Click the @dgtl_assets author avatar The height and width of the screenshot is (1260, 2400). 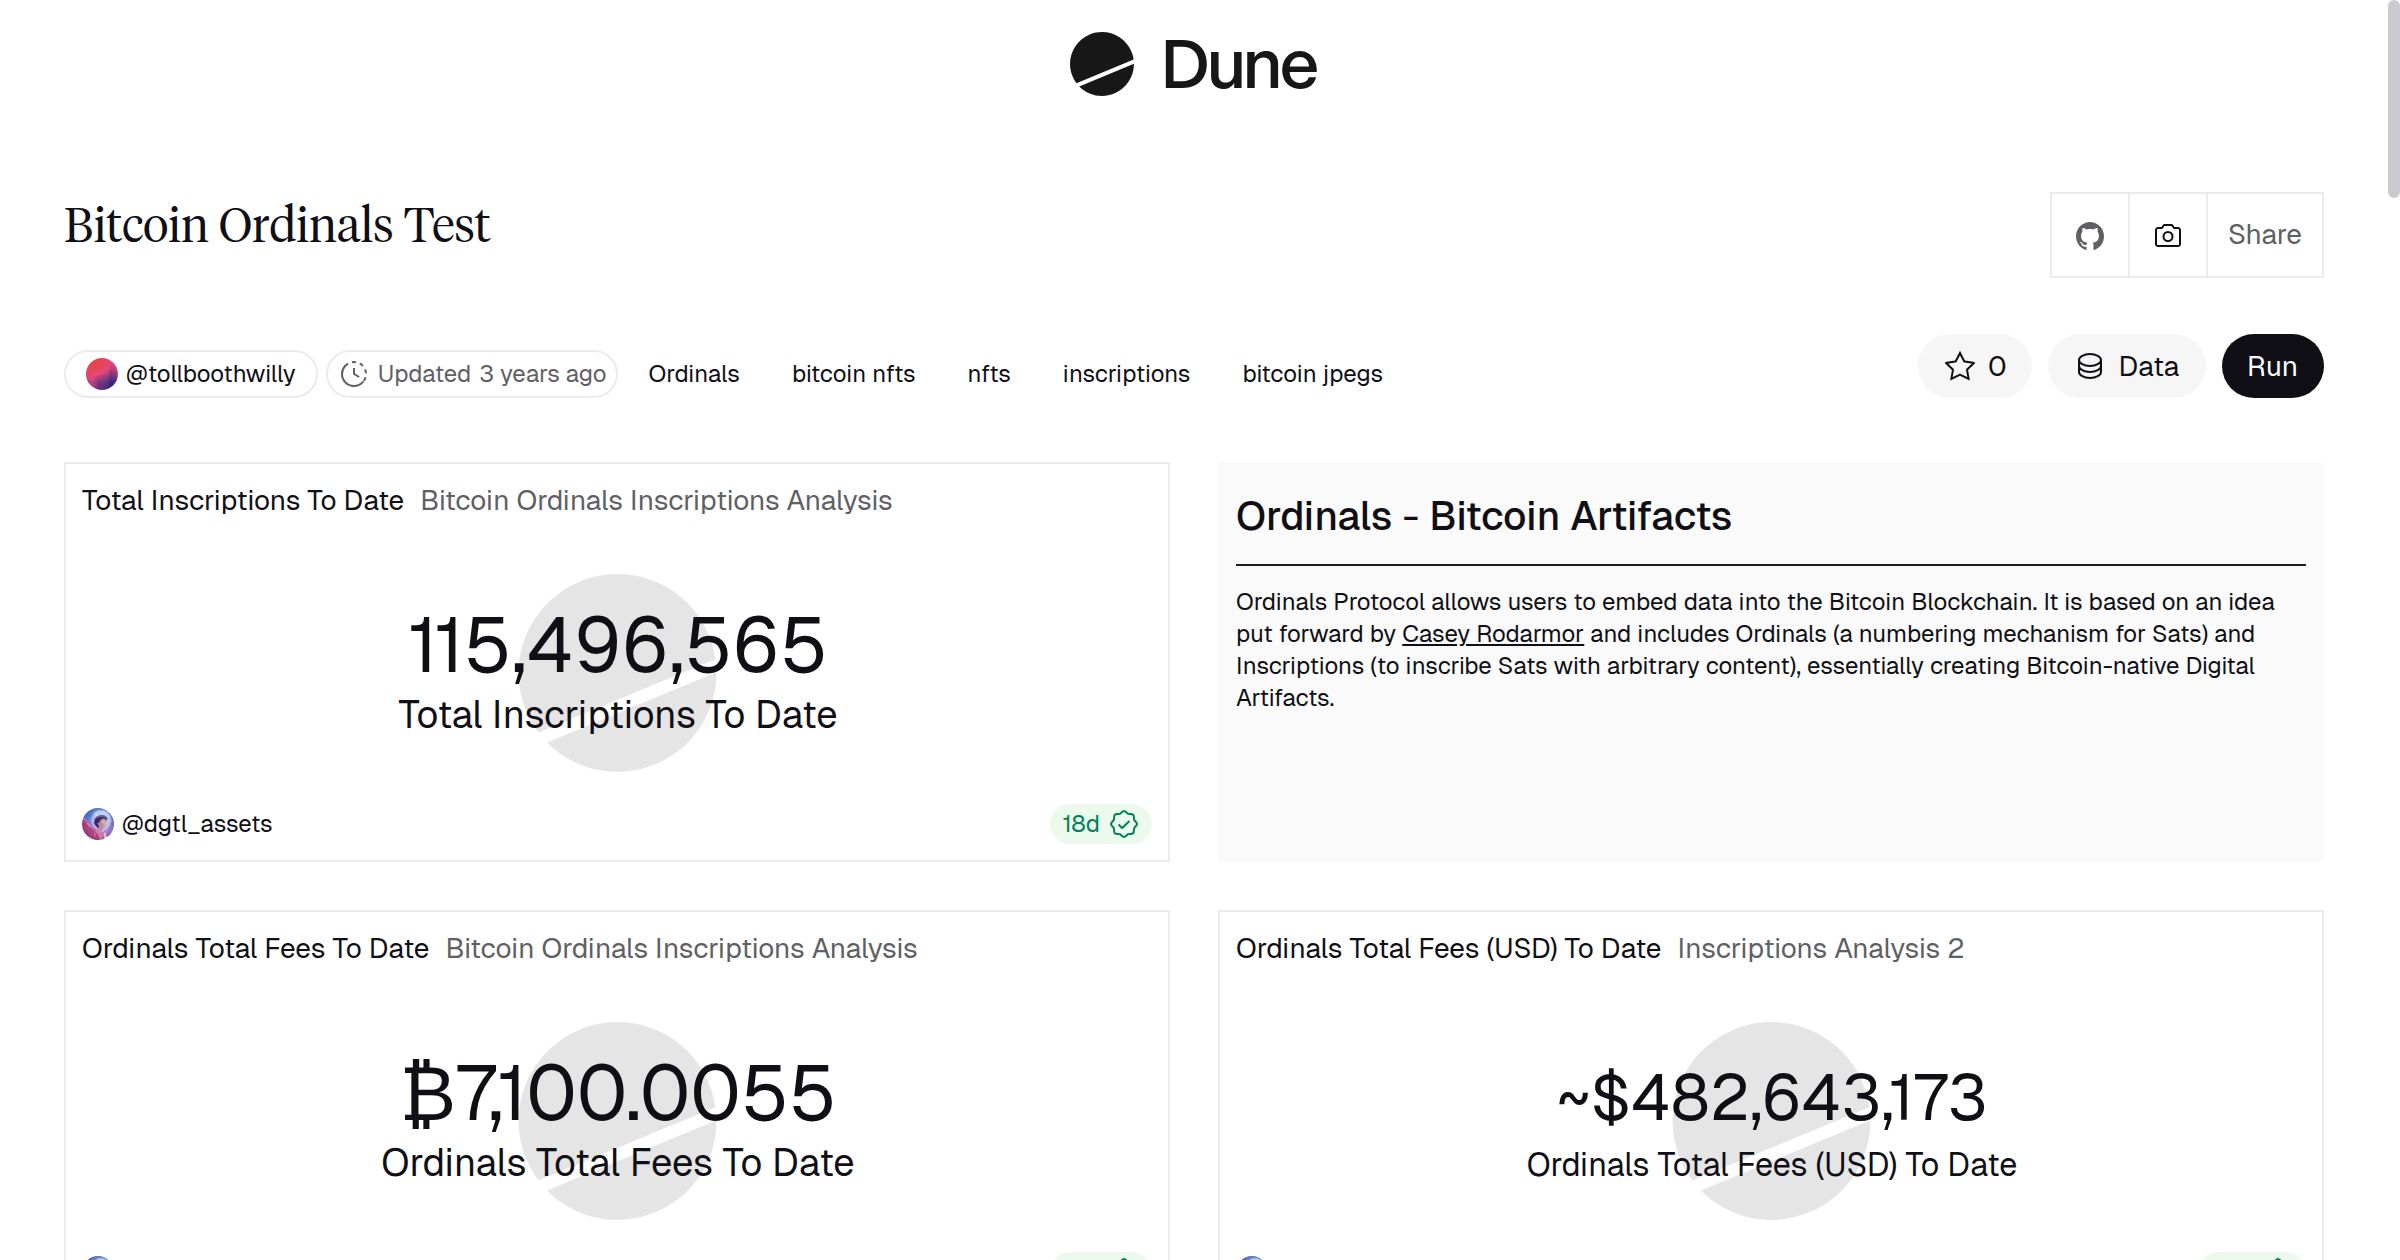point(98,823)
